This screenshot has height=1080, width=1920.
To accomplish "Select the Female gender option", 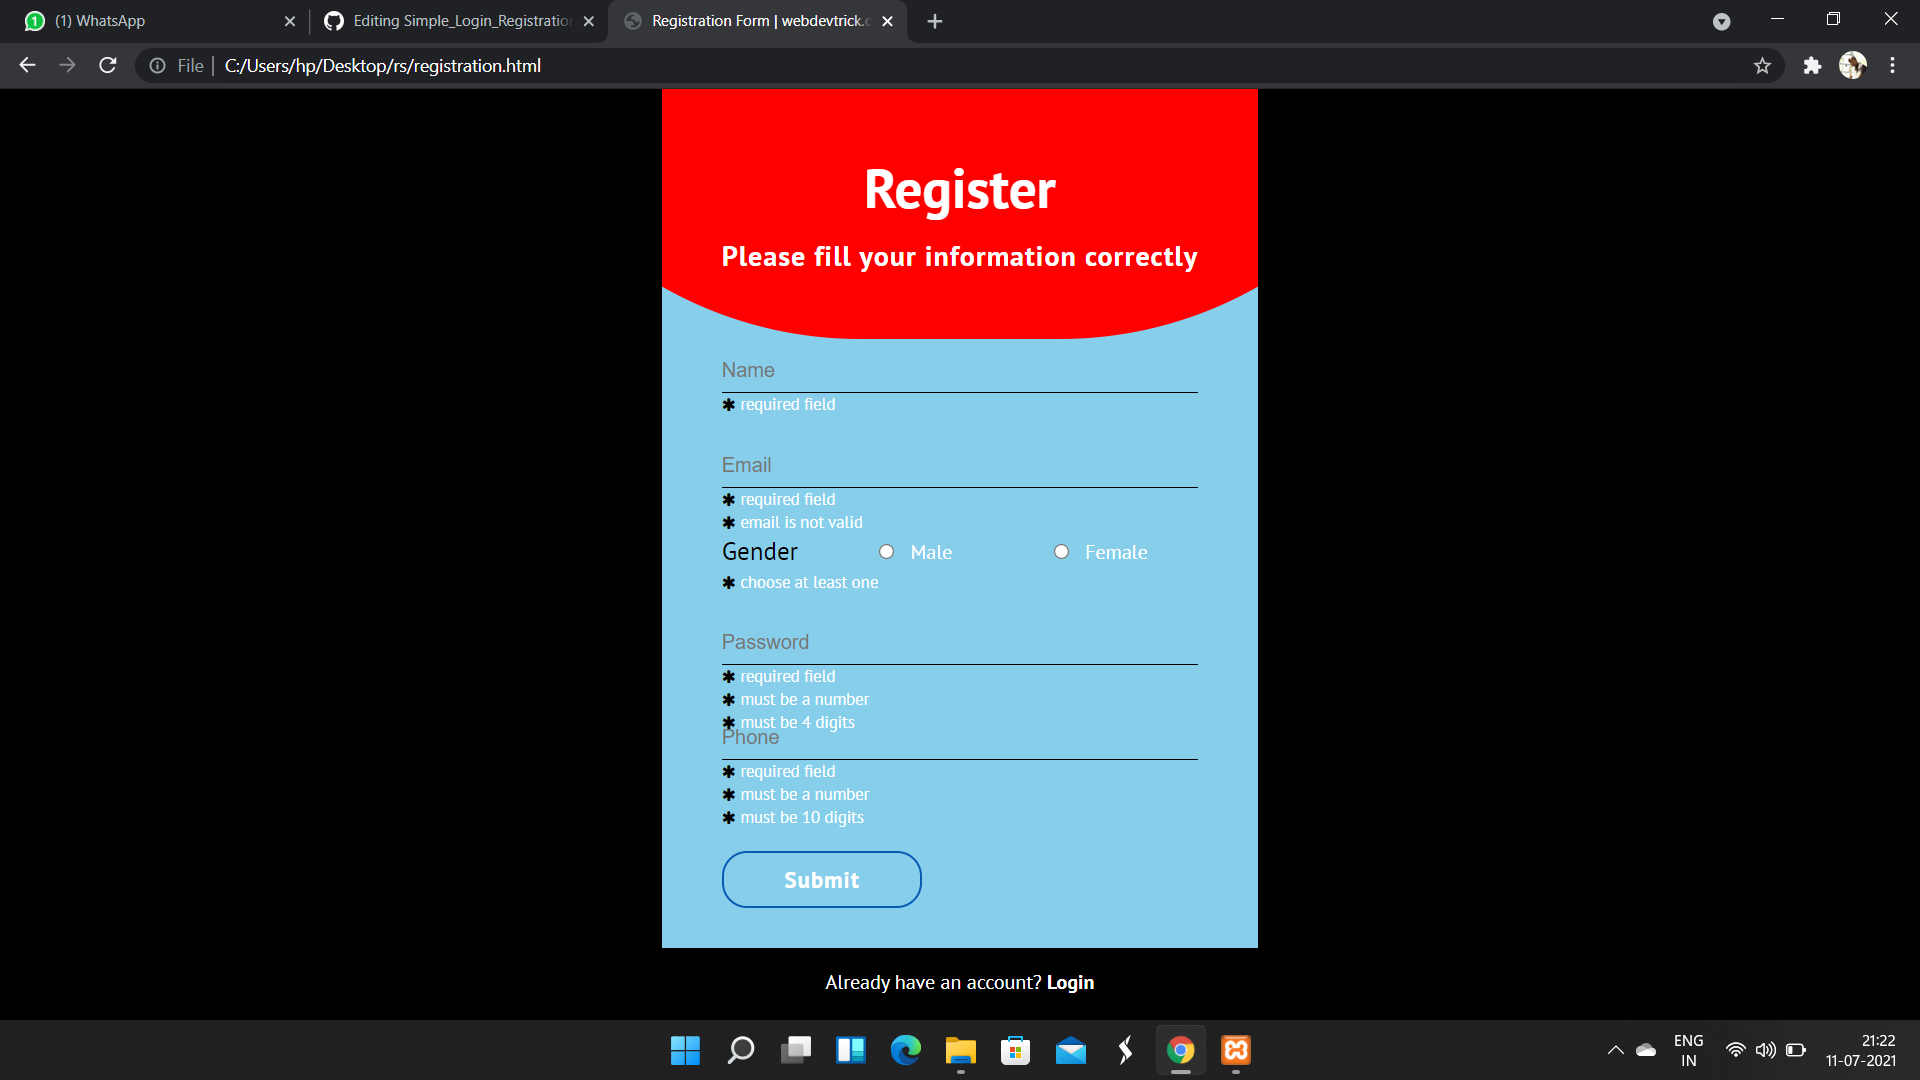I will pyautogui.click(x=1061, y=552).
